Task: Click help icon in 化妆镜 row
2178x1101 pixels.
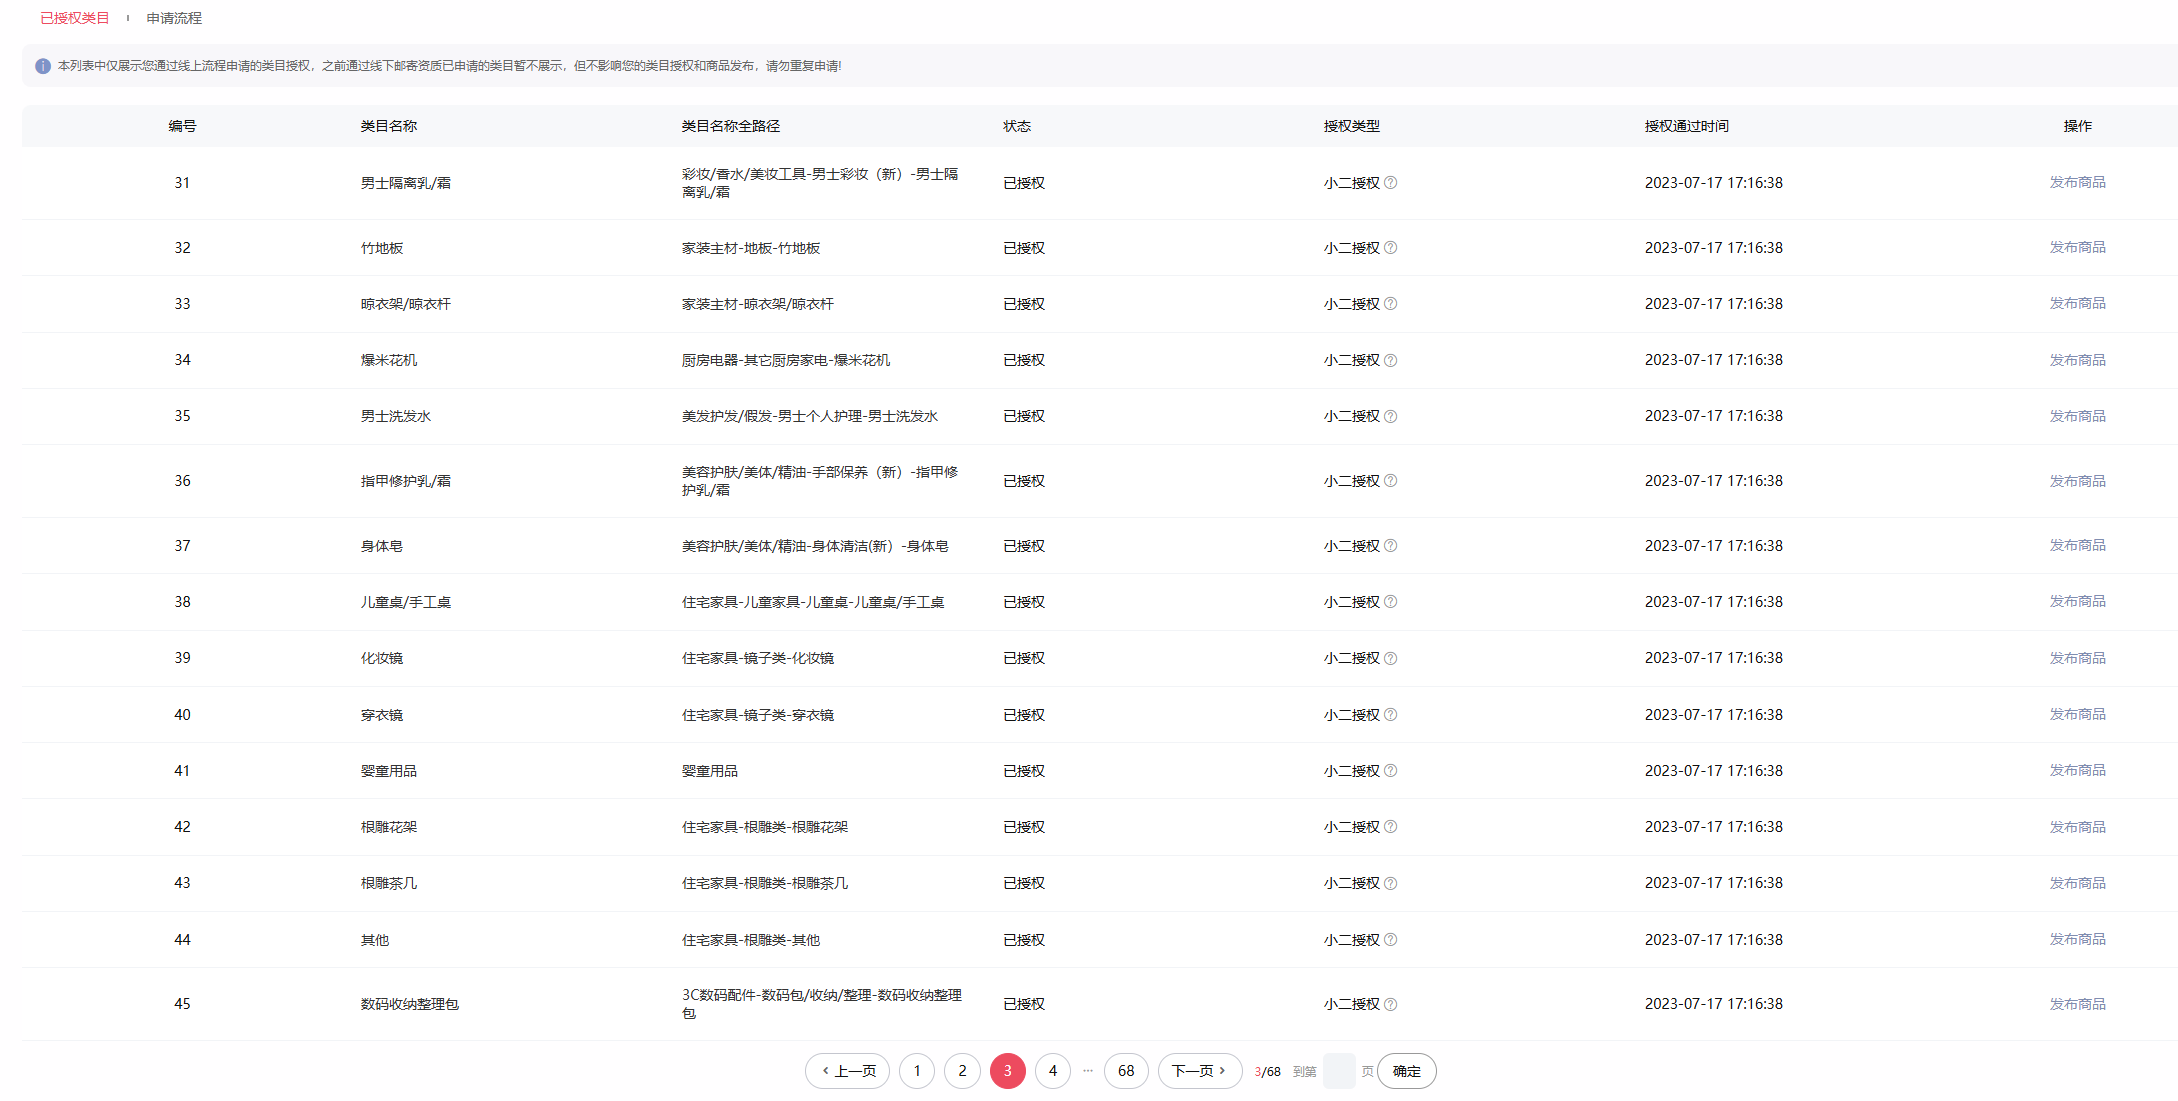Action: [1390, 658]
